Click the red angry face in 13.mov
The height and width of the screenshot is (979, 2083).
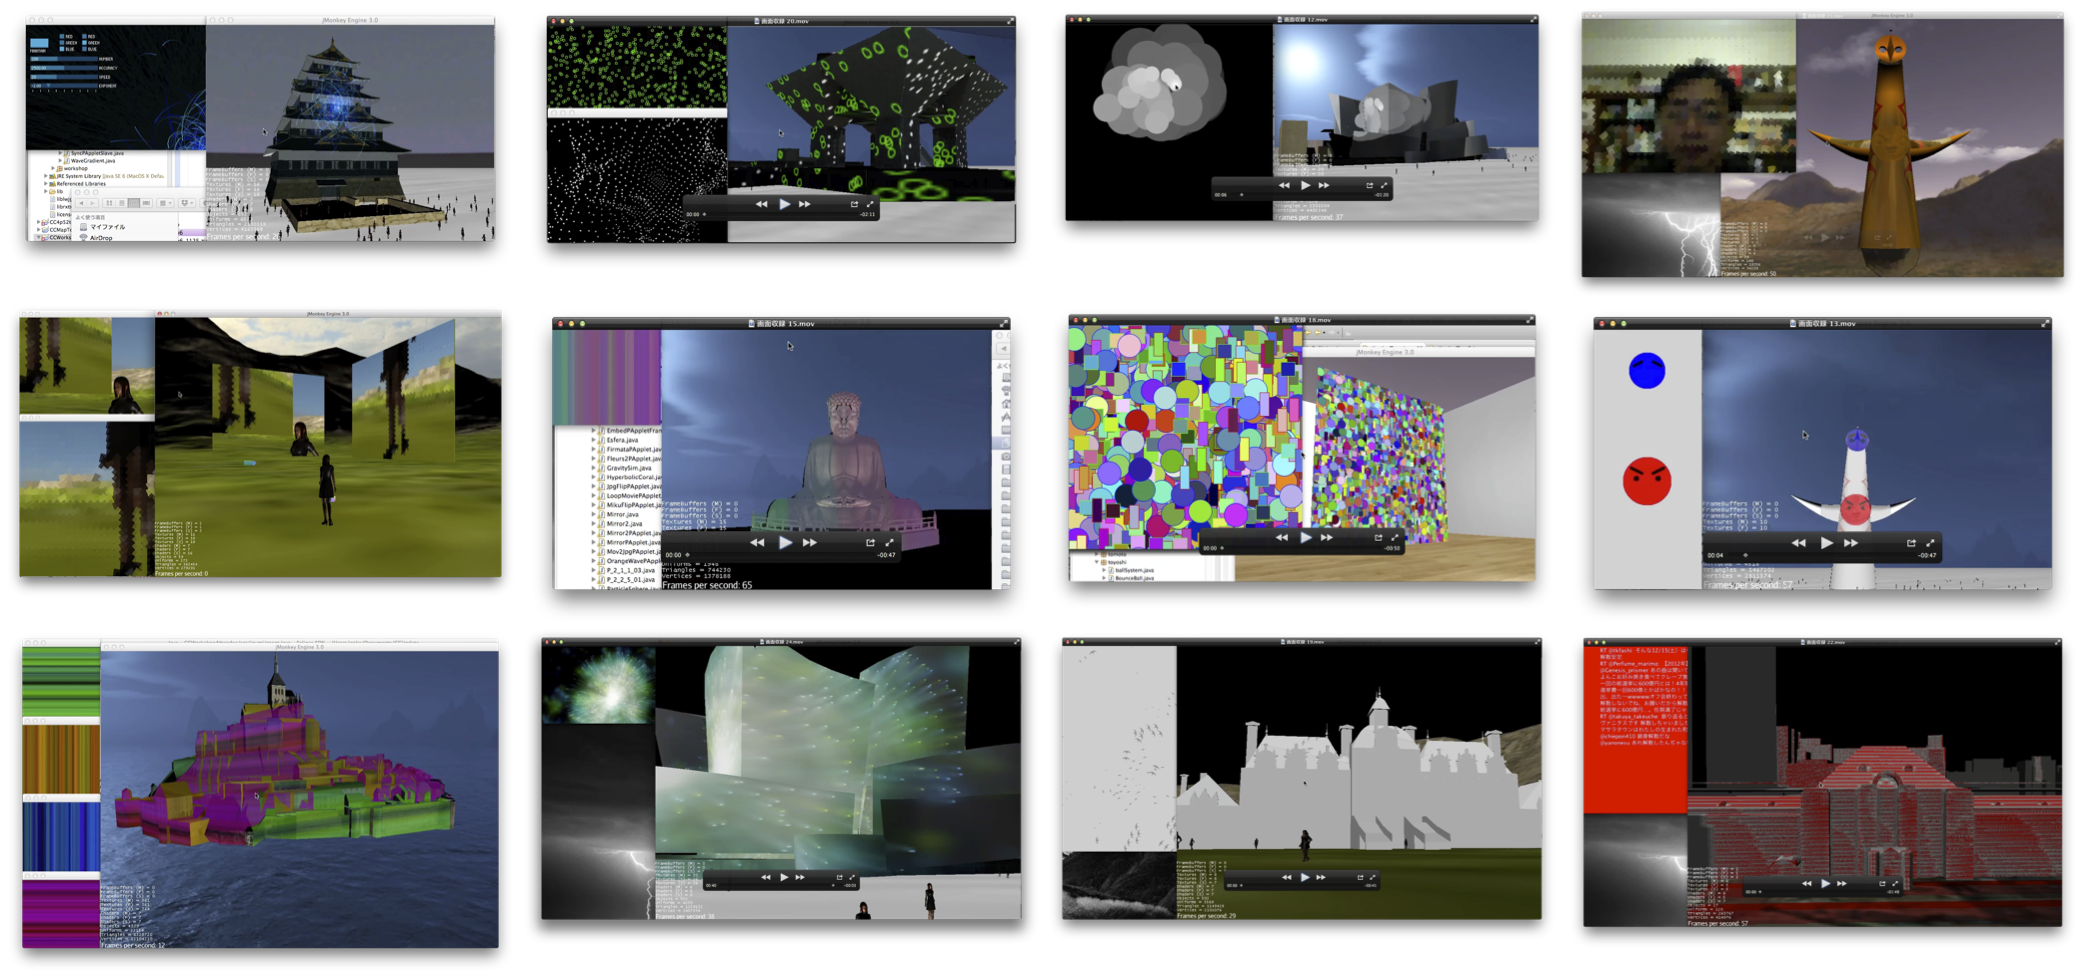tap(1647, 481)
